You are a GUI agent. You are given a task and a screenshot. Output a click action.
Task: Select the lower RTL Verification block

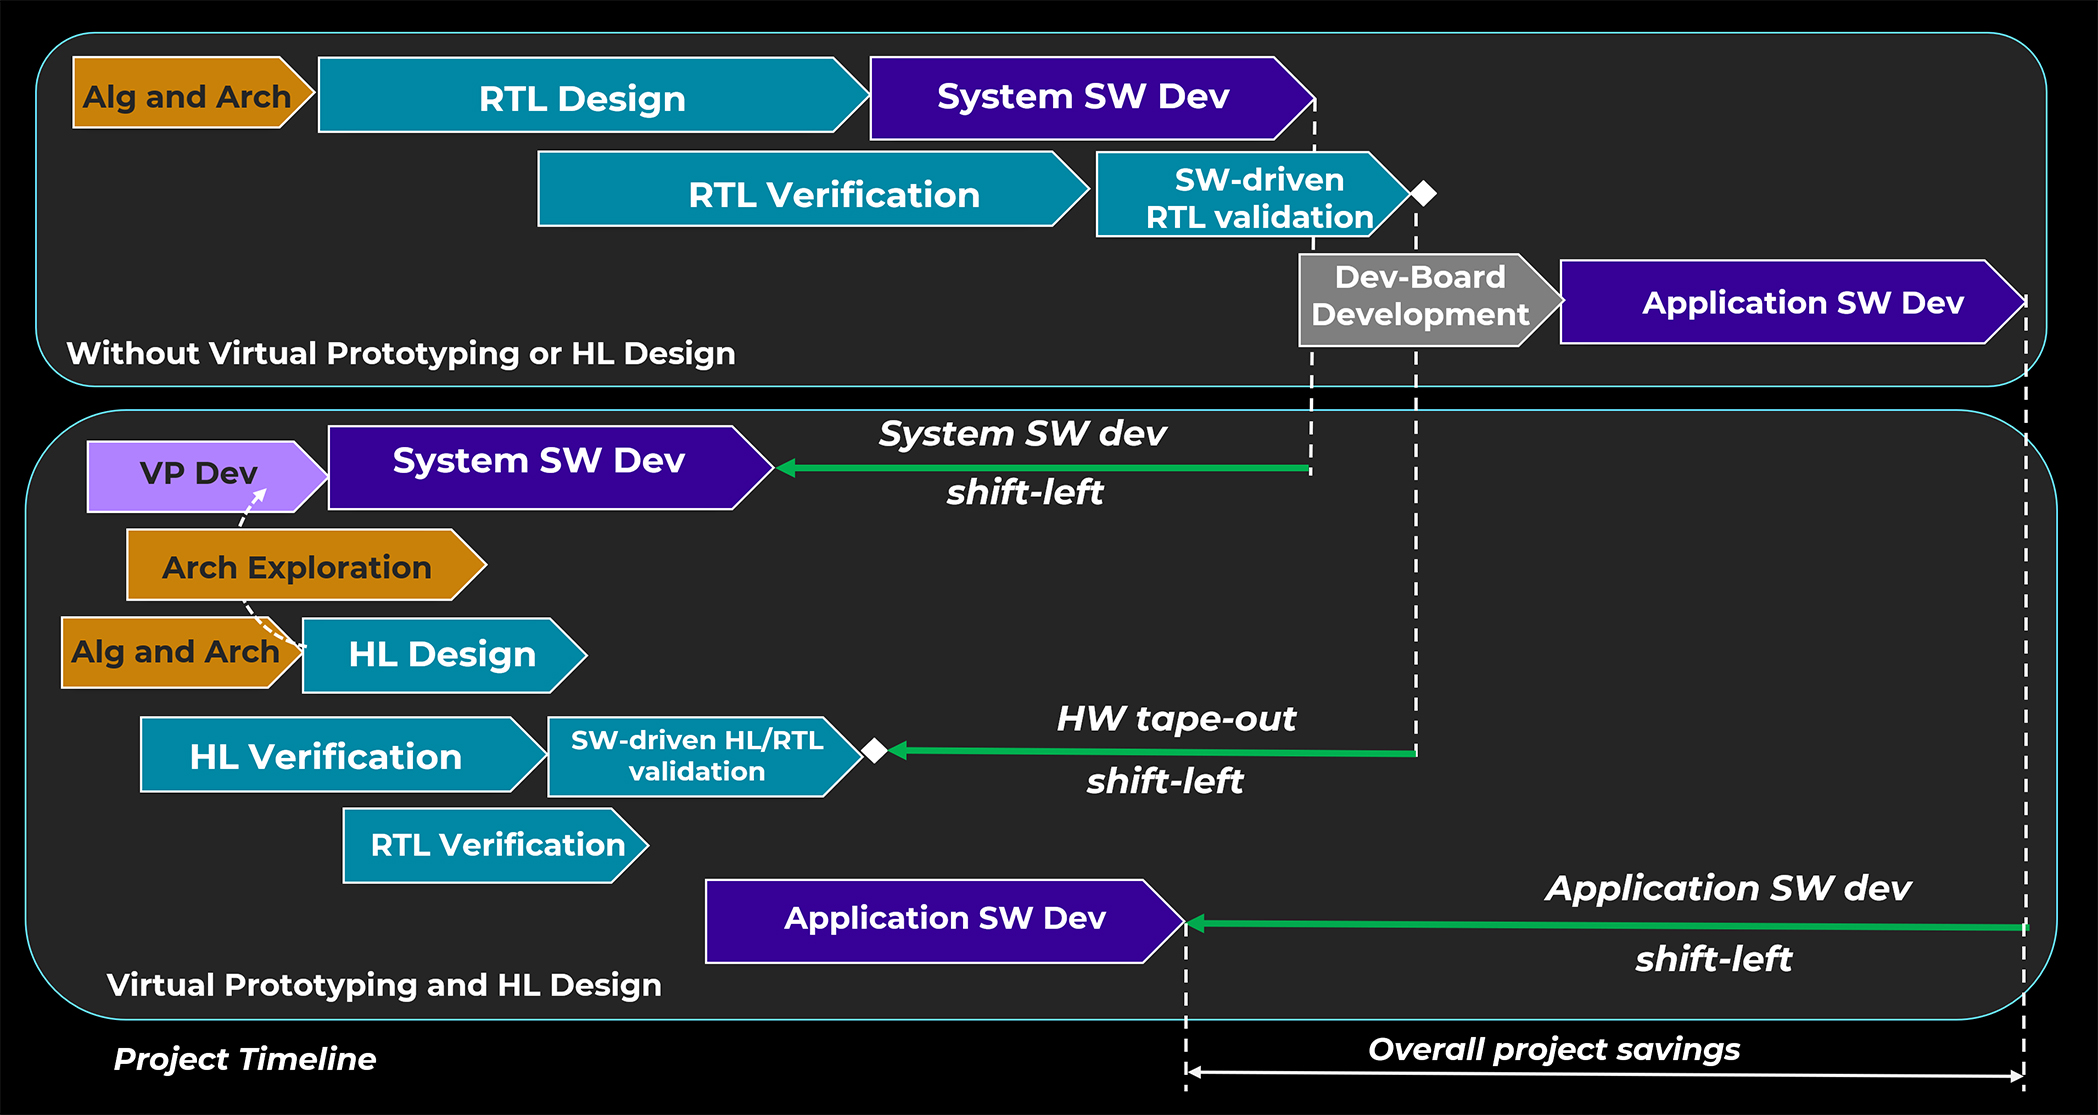[496, 845]
